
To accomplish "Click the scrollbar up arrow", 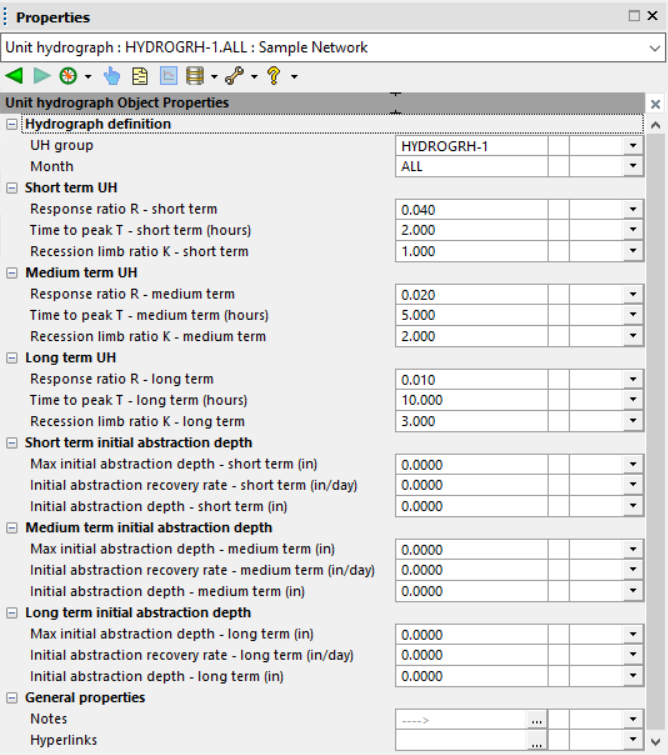I will coord(655,125).
